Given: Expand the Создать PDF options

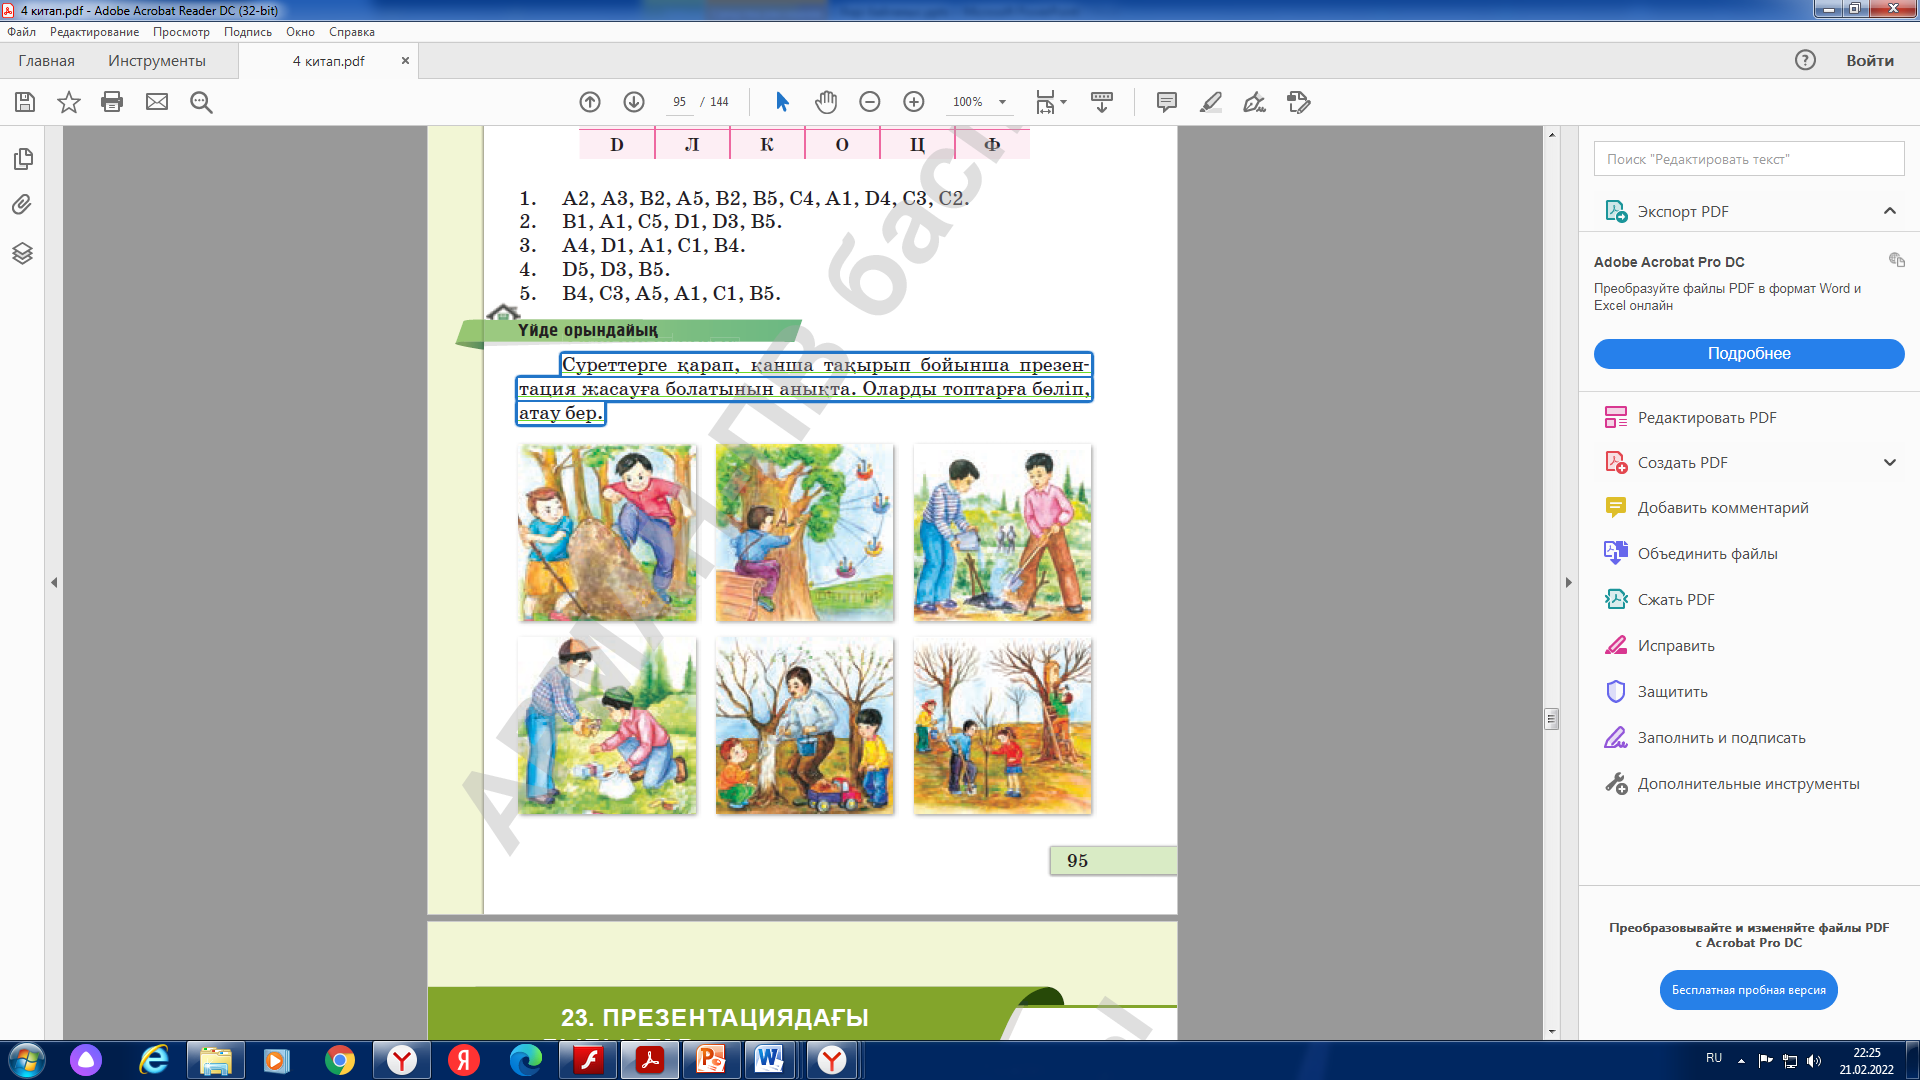Looking at the screenshot, I should [x=1889, y=462].
